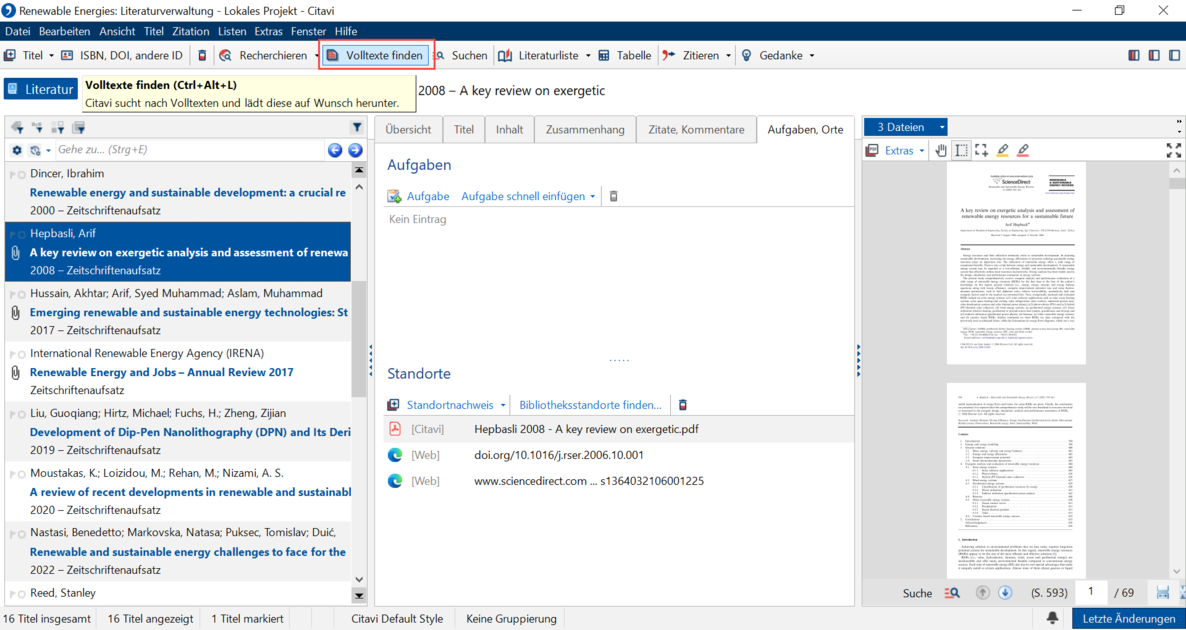
Task: Click the fit page width icon in preview
Action: coord(1164,592)
